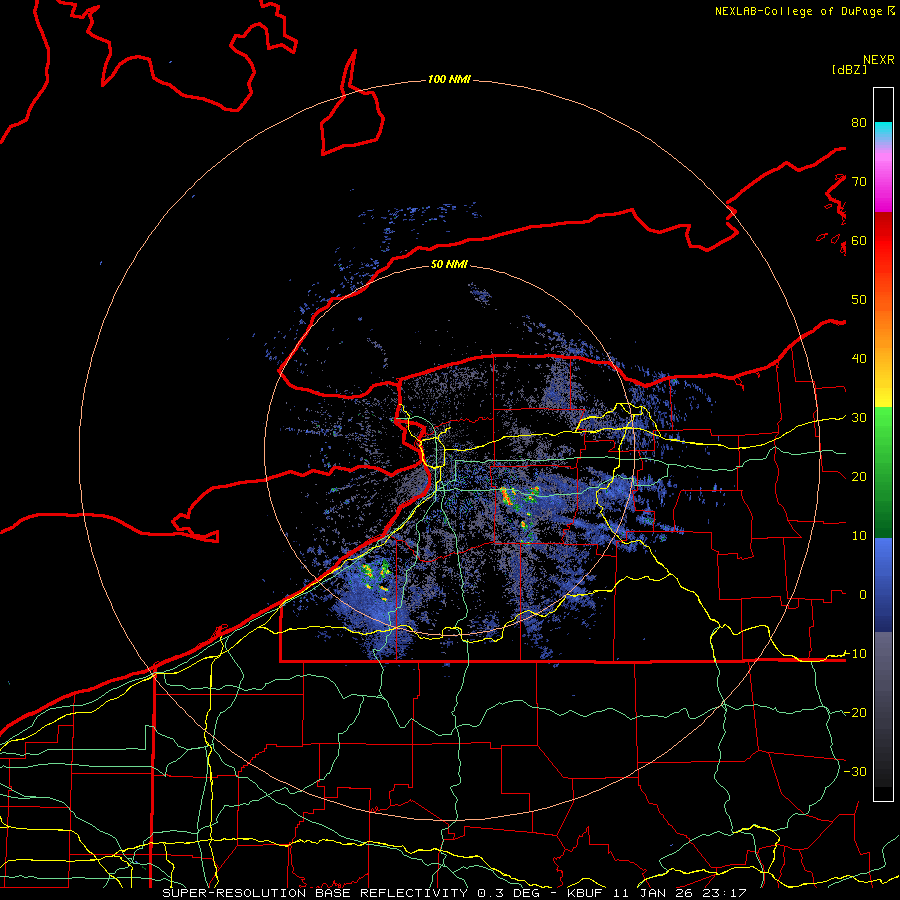Click the 20 value on the dBZ scale
Screen dimensions: 900x900
[859, 476]
